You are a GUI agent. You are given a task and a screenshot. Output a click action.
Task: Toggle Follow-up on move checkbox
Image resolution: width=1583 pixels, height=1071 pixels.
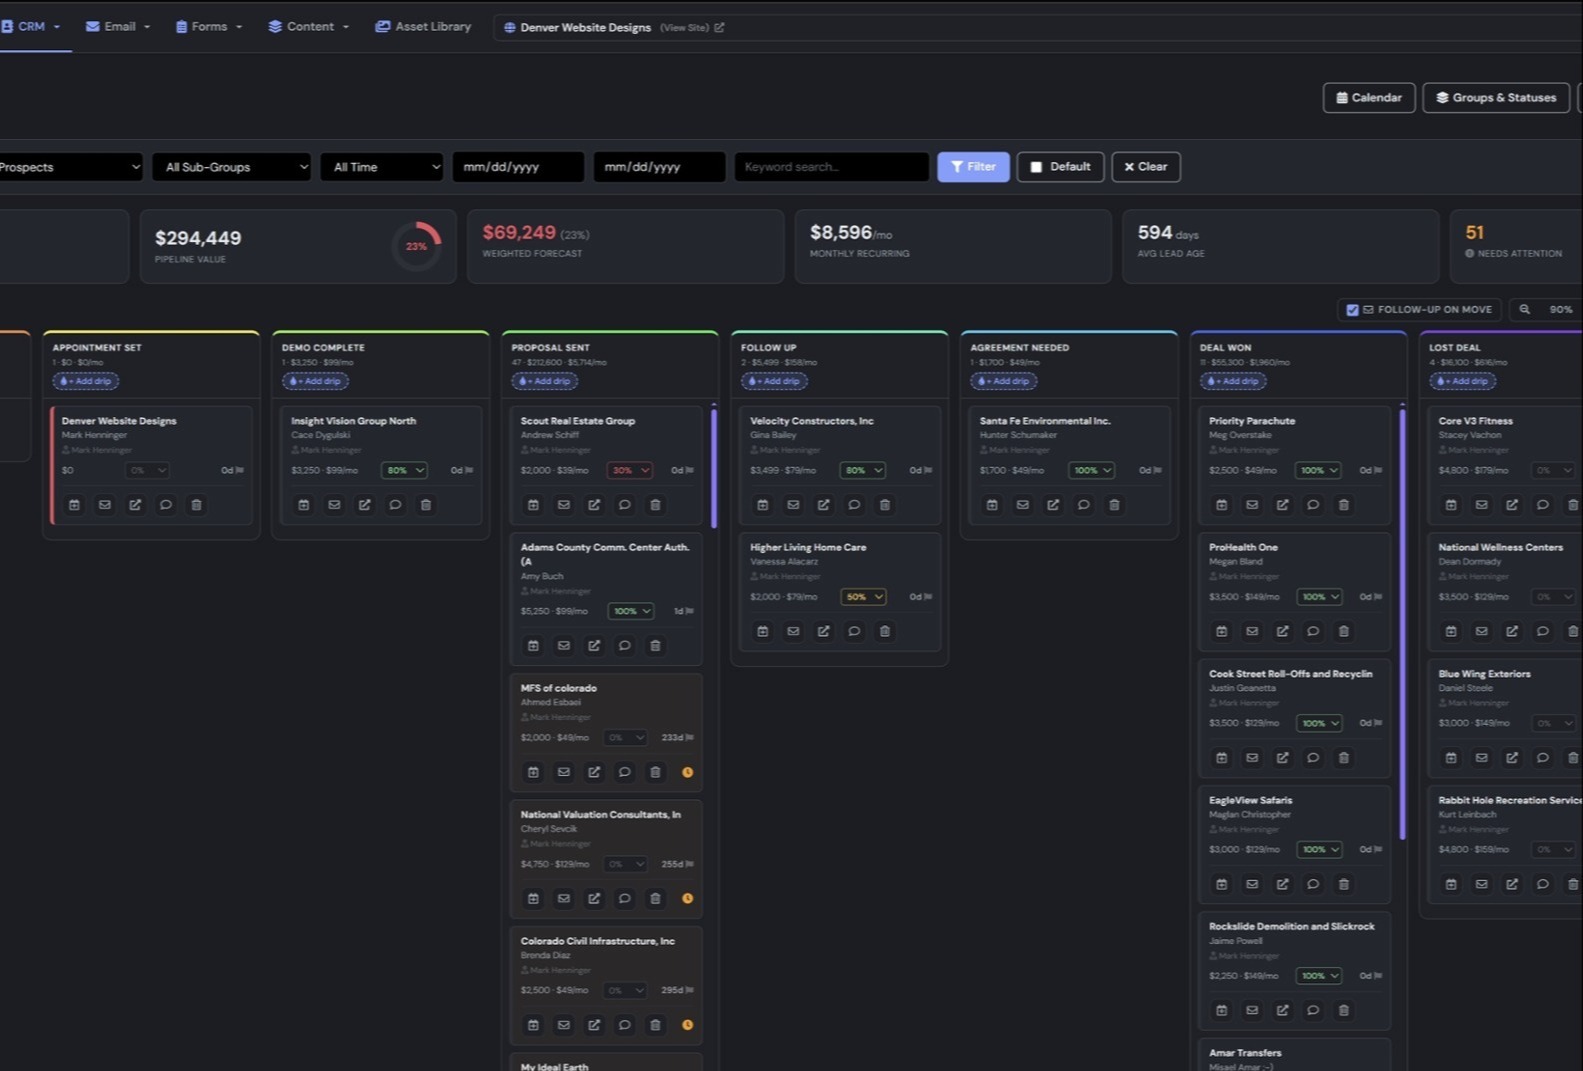[x=1353, y=310]
